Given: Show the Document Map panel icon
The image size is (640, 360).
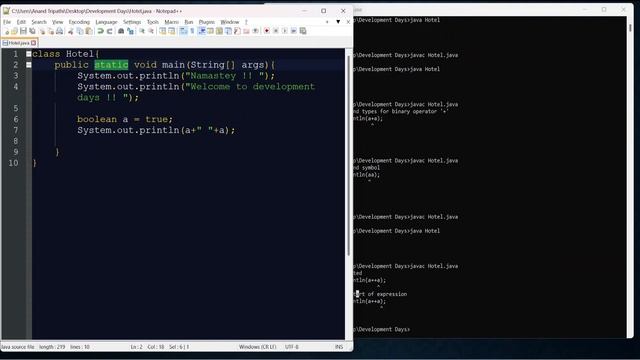Looking at the screenshot, I should [219, 31].
